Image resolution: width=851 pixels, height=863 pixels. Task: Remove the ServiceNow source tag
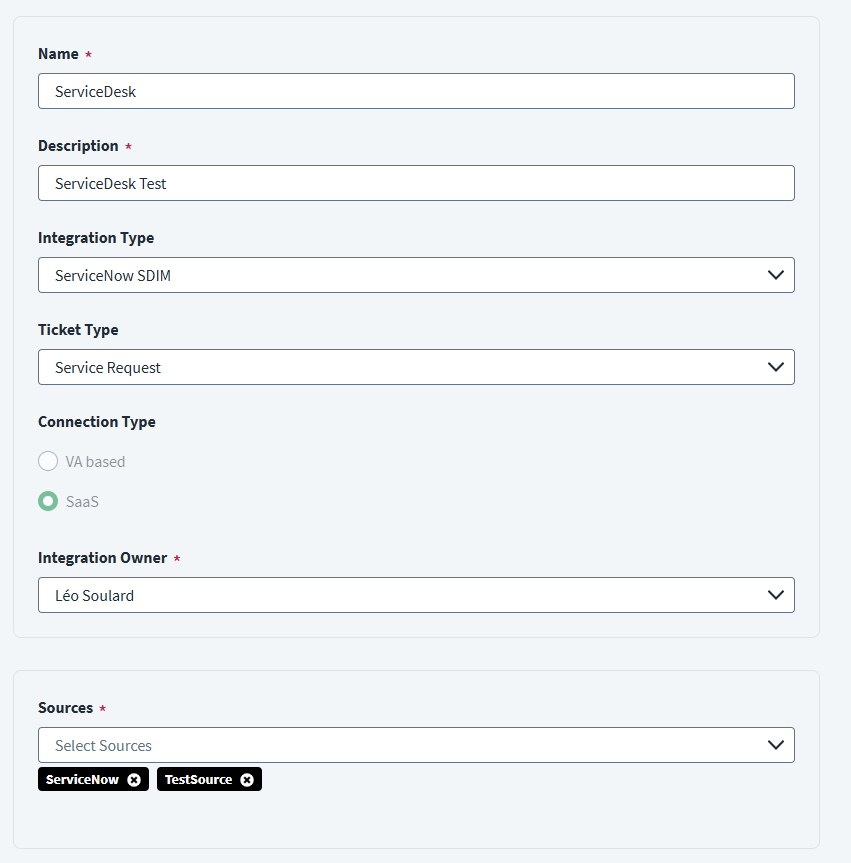[134, 780]
